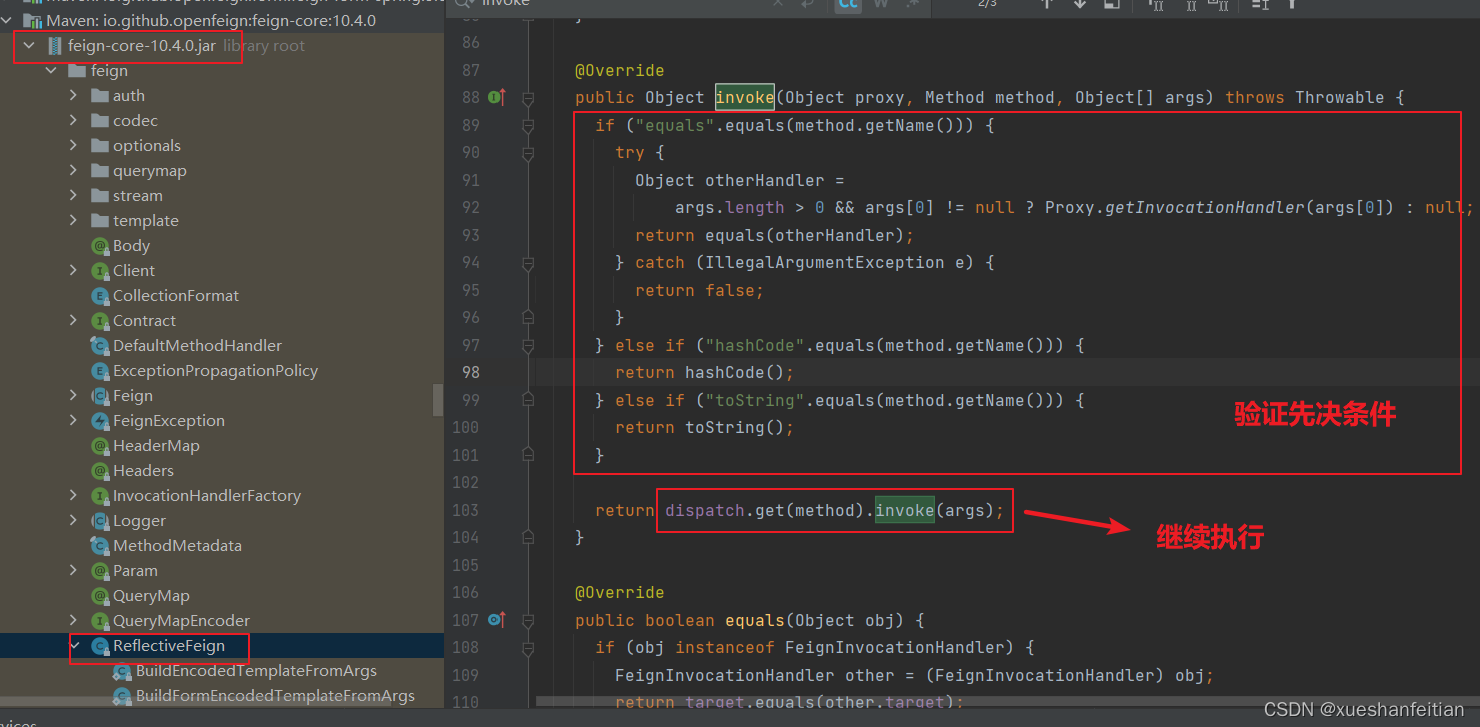Fold the try block at line 90
Viewport: 1480px width, 727px height.
click(x=528, y=153)
